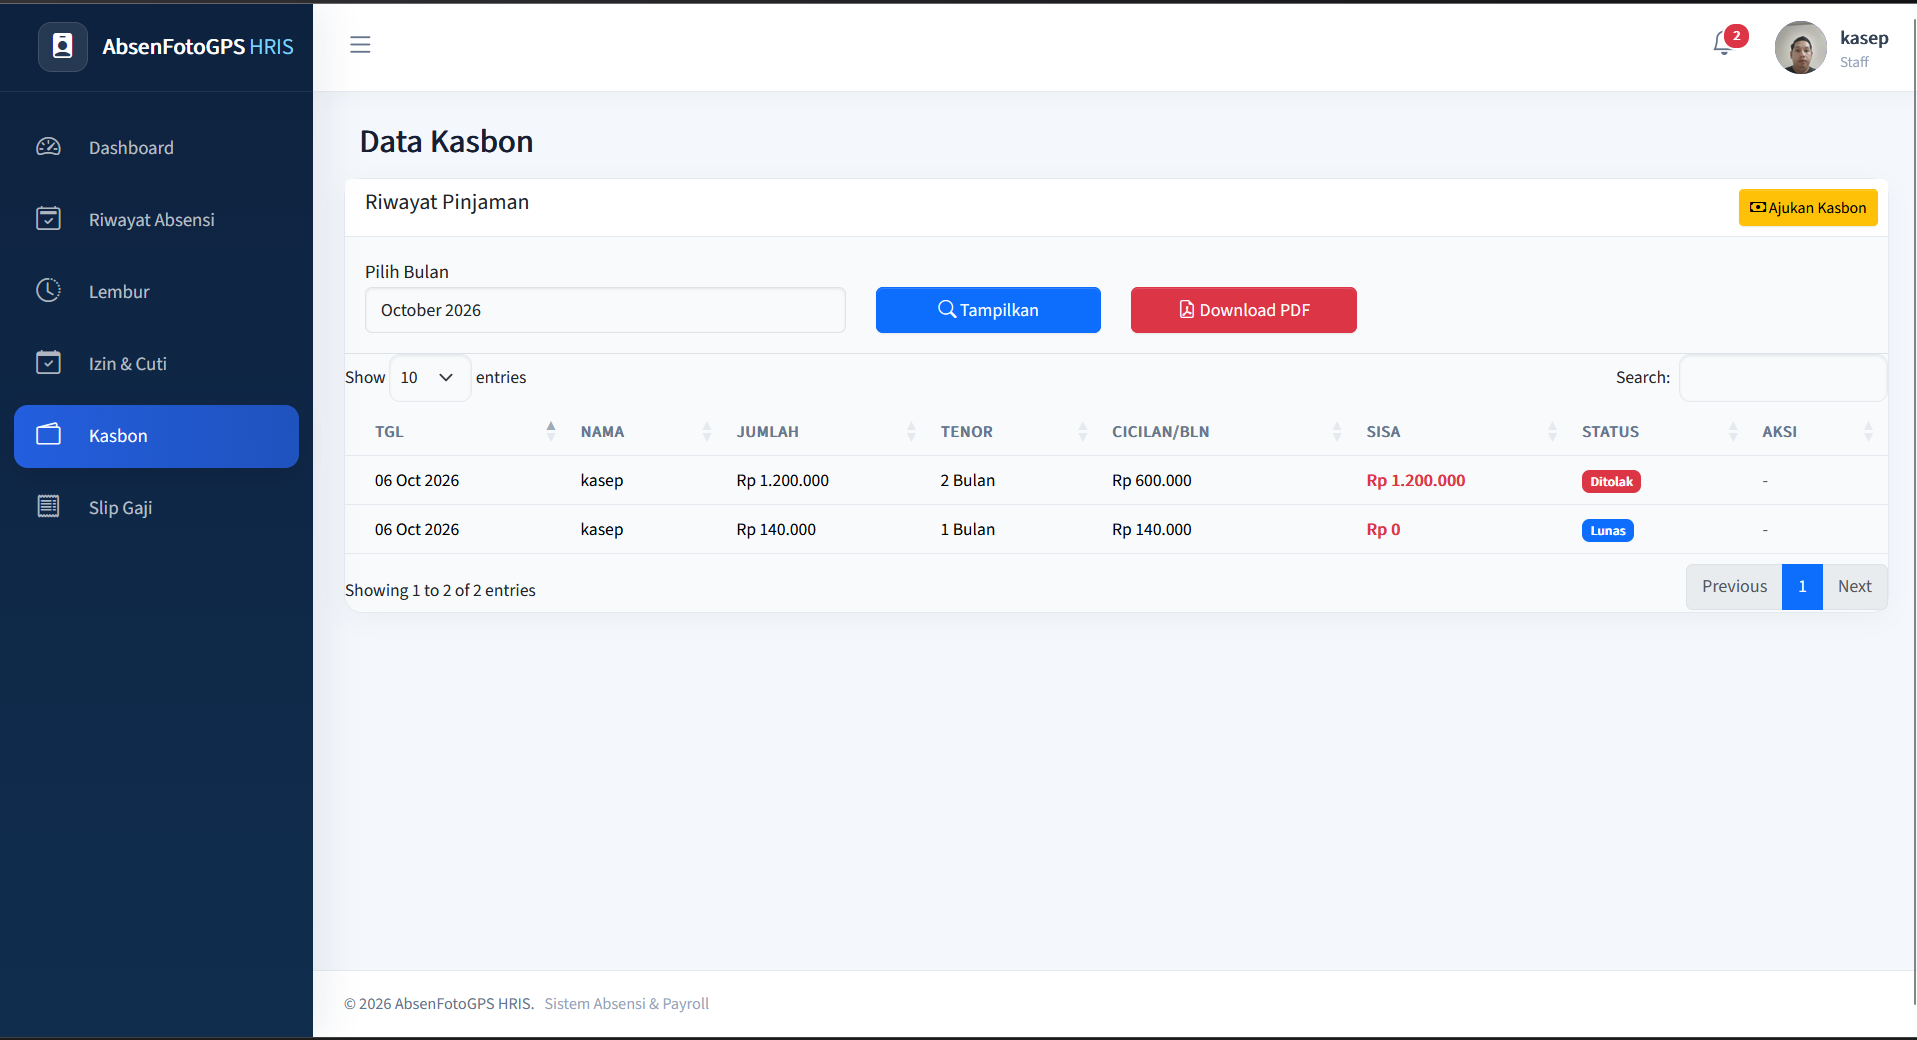The image size is (1917, 1040).
Task: Click the AbsenFotoGPS logo badge icon
Action: click(x=63, y=46)
